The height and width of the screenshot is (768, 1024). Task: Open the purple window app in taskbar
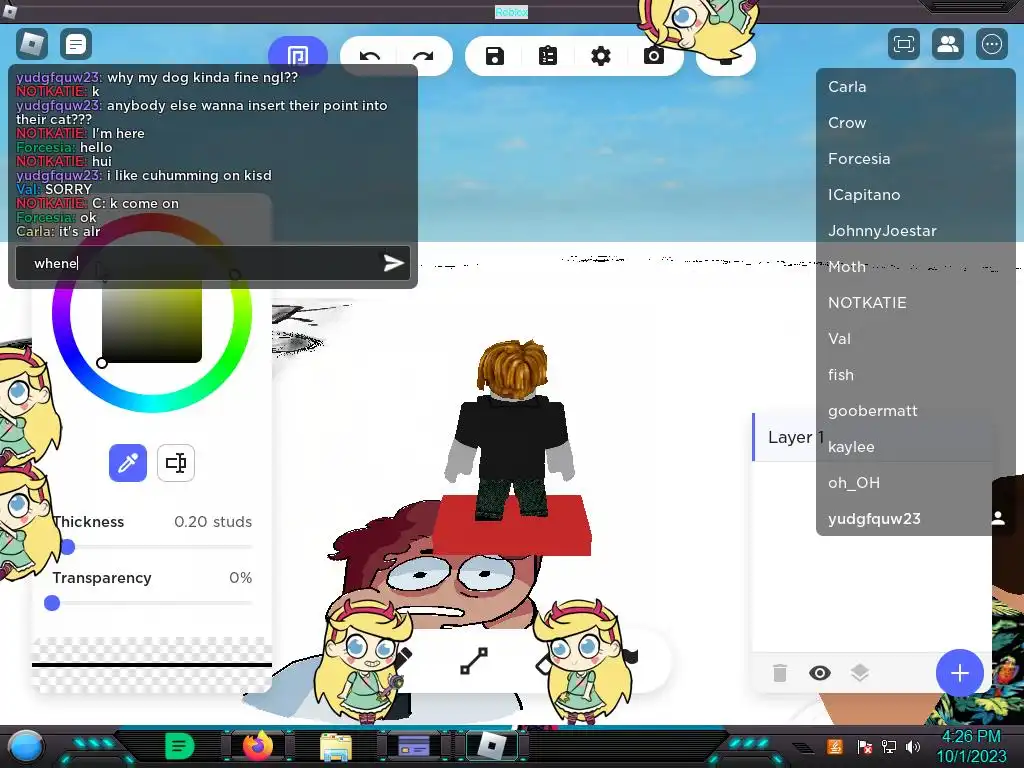[x=413, y=745]
